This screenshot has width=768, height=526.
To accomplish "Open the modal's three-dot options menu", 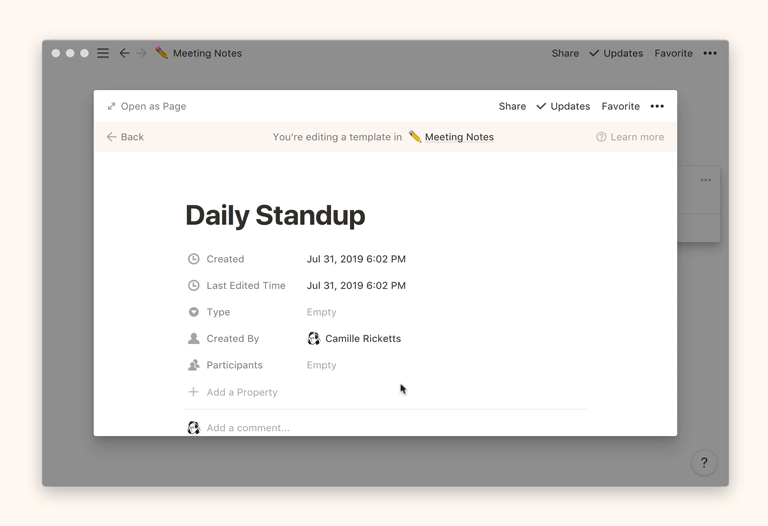I will tap(657, 106).
